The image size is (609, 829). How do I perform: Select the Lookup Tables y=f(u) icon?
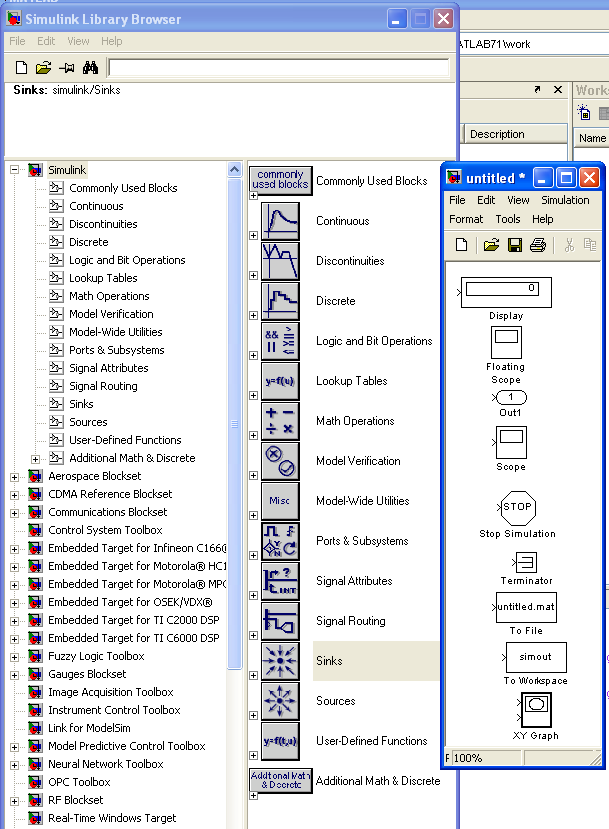(280, 381)
